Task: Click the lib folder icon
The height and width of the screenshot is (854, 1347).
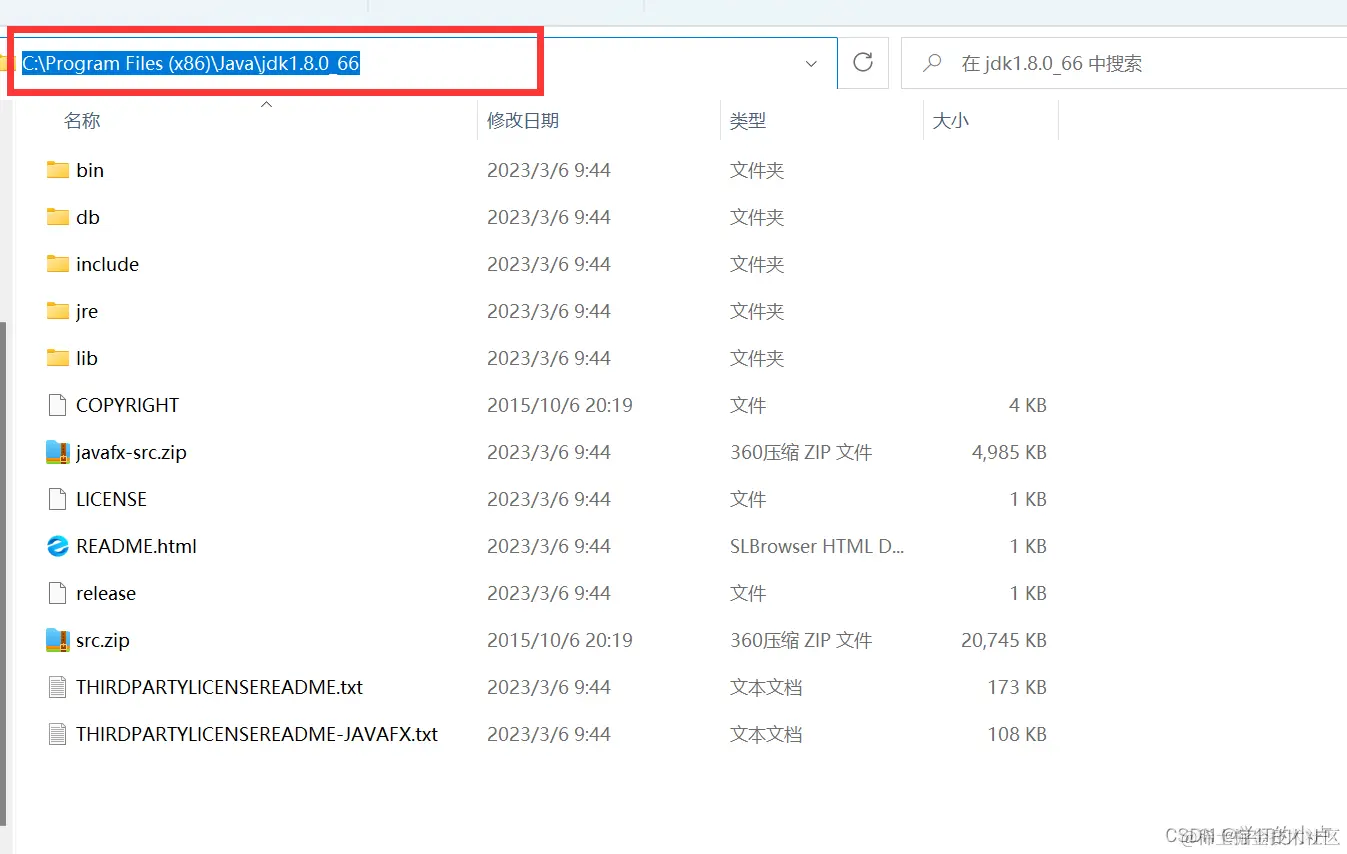Action: (58, 358)
